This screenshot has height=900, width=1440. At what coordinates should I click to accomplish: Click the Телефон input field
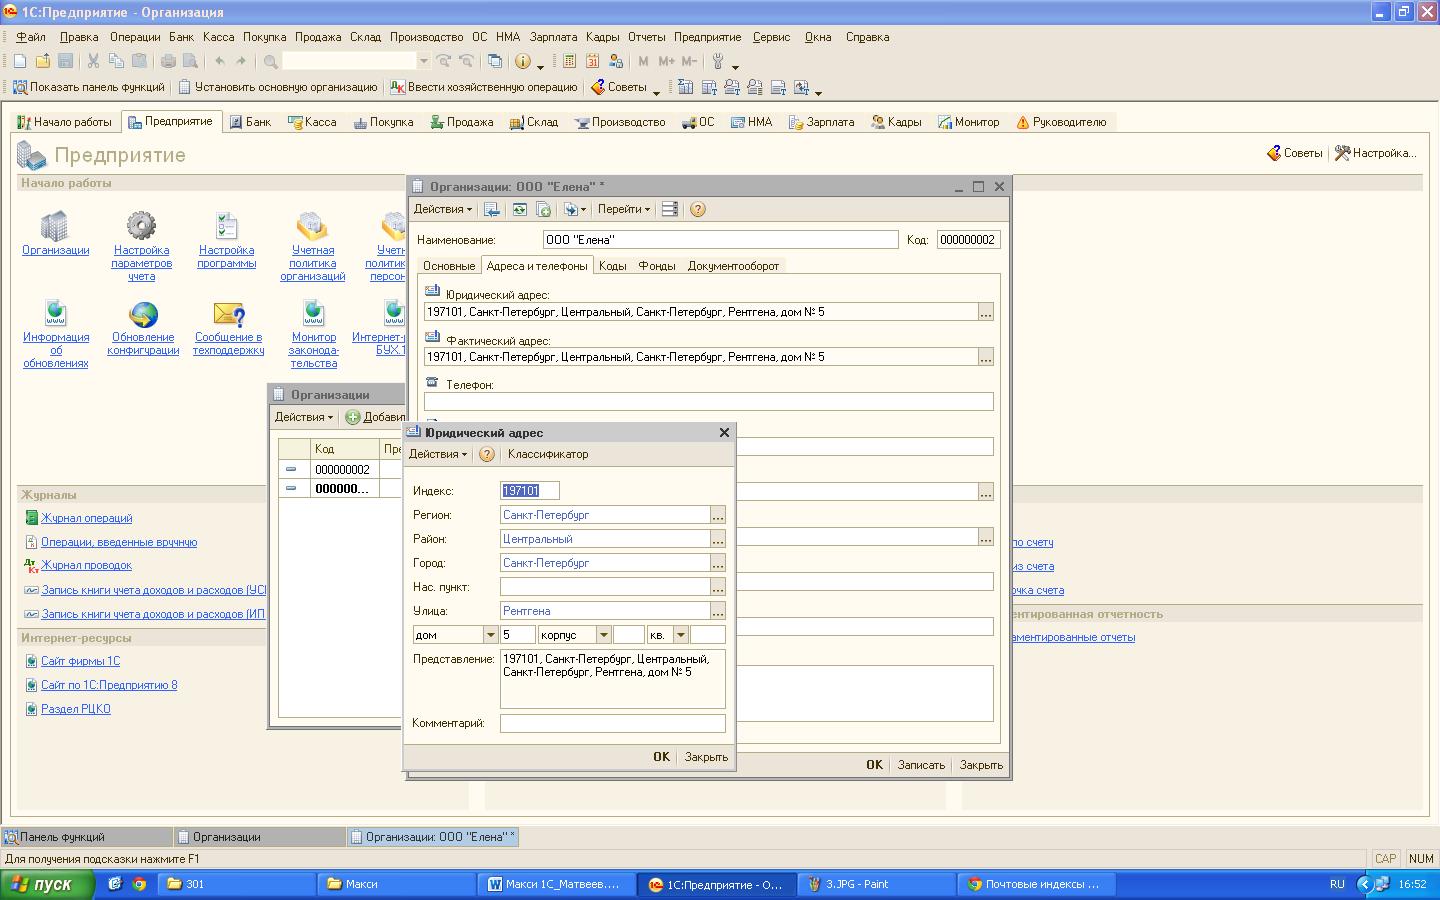tap(709, 401)
